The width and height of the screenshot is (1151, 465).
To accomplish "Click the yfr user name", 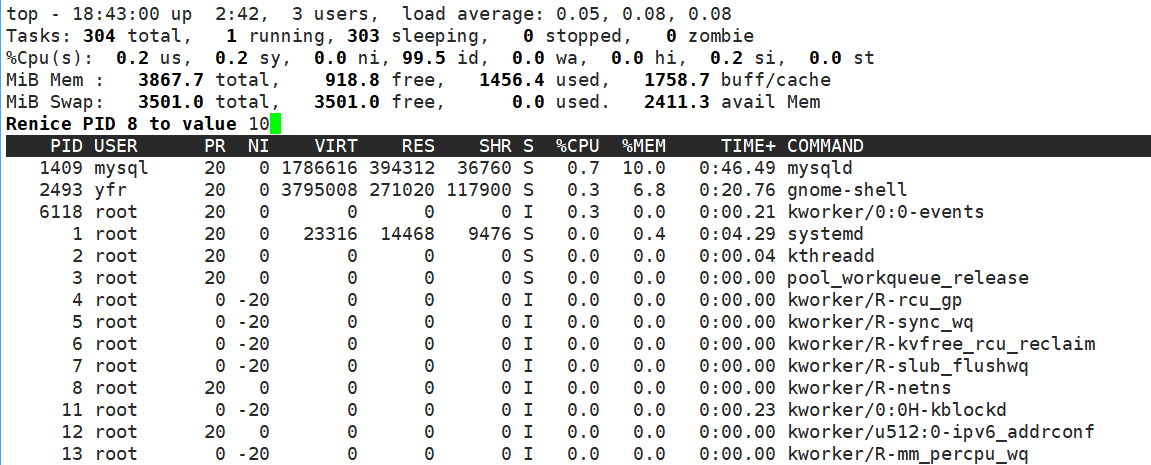I will pos(110,190).
